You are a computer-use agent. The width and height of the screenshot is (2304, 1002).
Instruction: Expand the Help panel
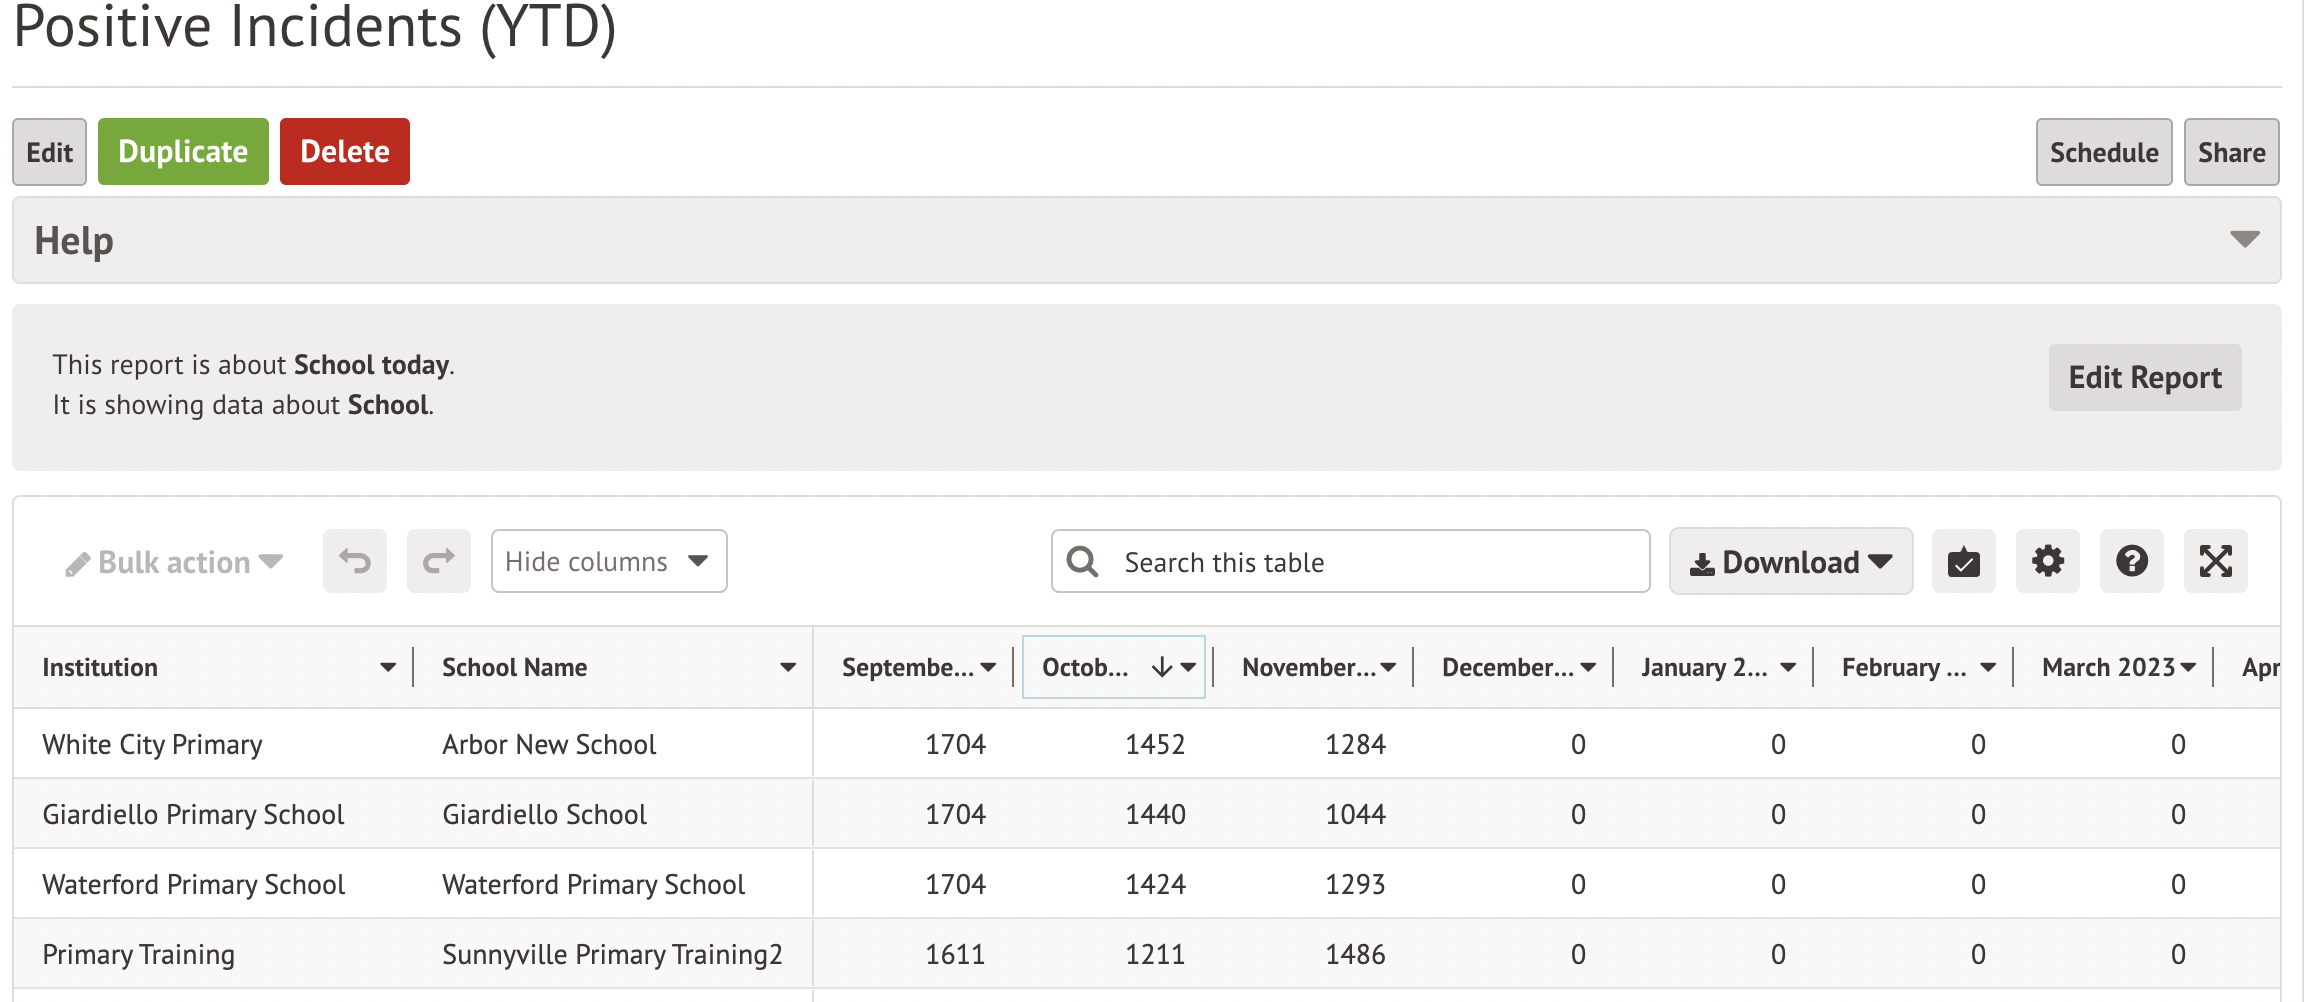tap(2244, 240)
